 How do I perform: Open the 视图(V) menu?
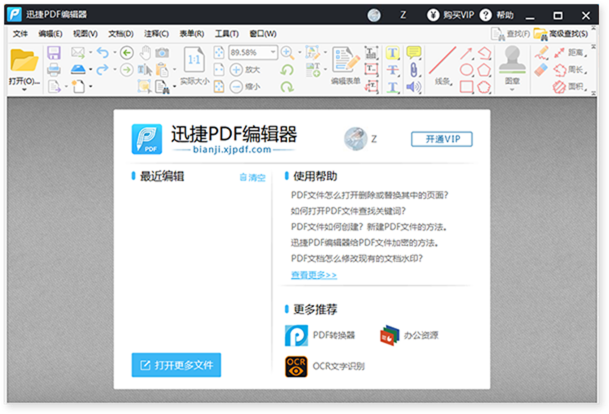85,34
